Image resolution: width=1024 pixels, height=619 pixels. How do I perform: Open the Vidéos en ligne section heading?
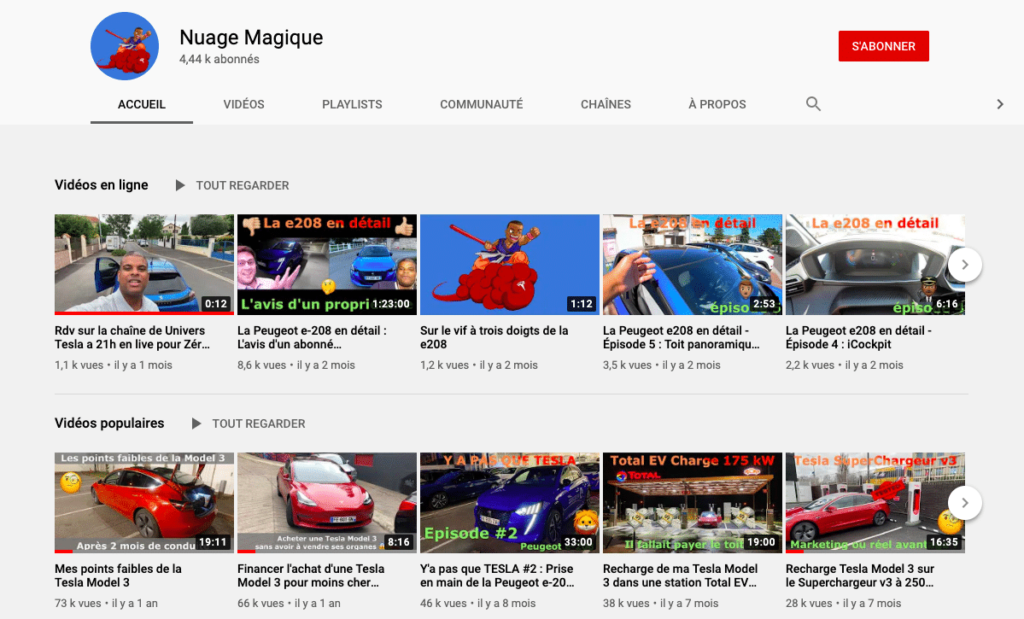(101, 185)
